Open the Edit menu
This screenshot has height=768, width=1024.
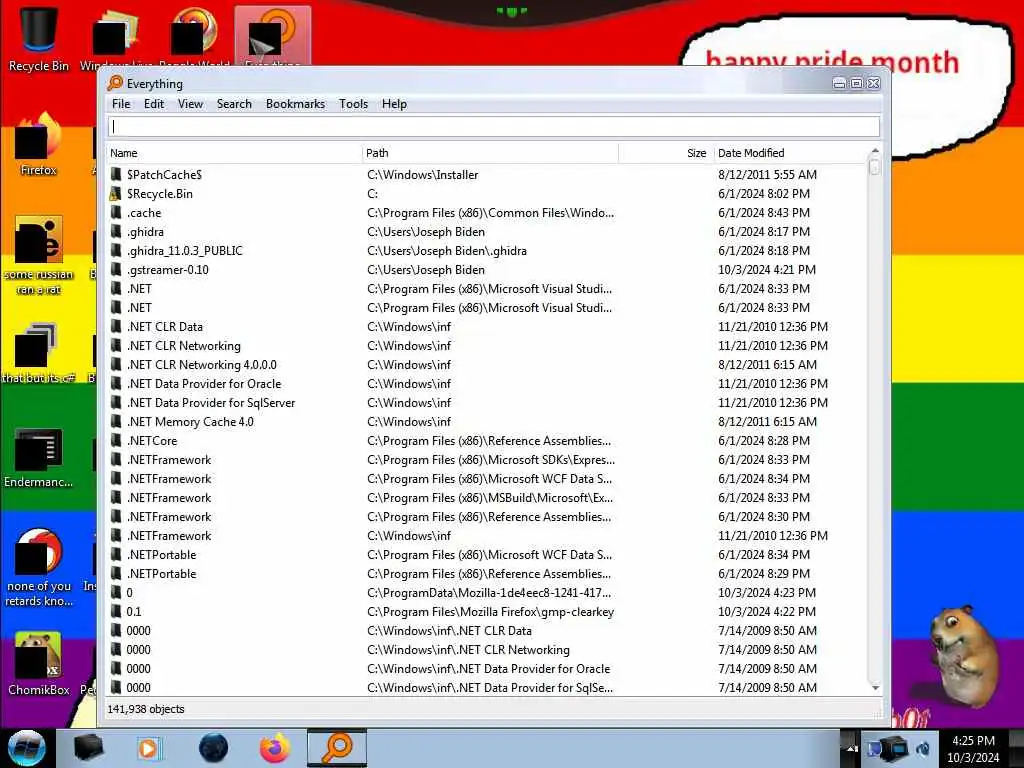point(154,104)
